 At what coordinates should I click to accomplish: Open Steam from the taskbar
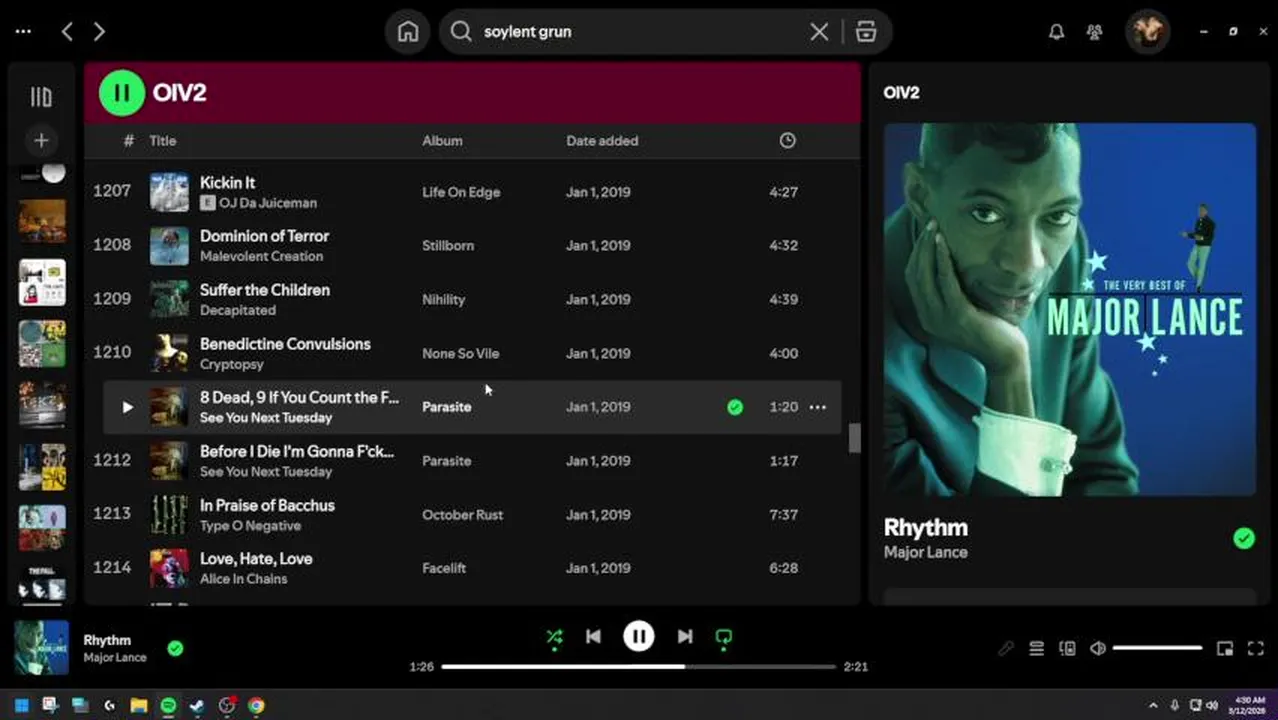click(197, 706)
